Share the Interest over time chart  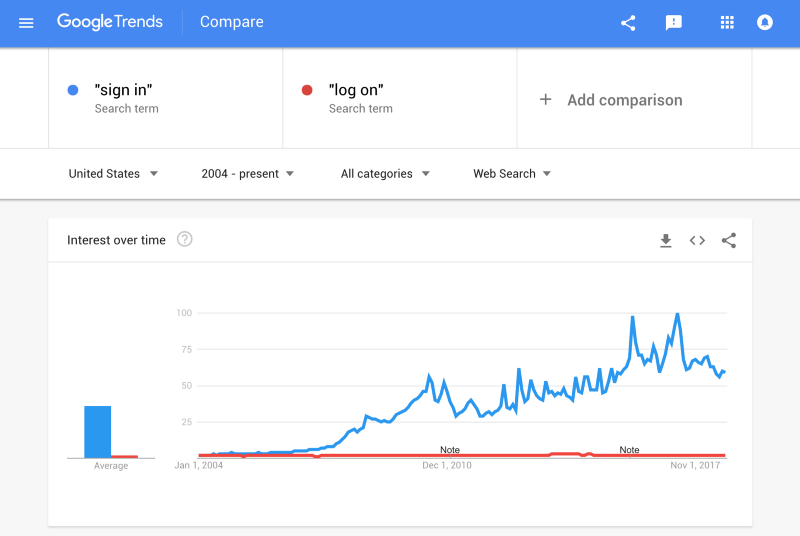[729, 240]
